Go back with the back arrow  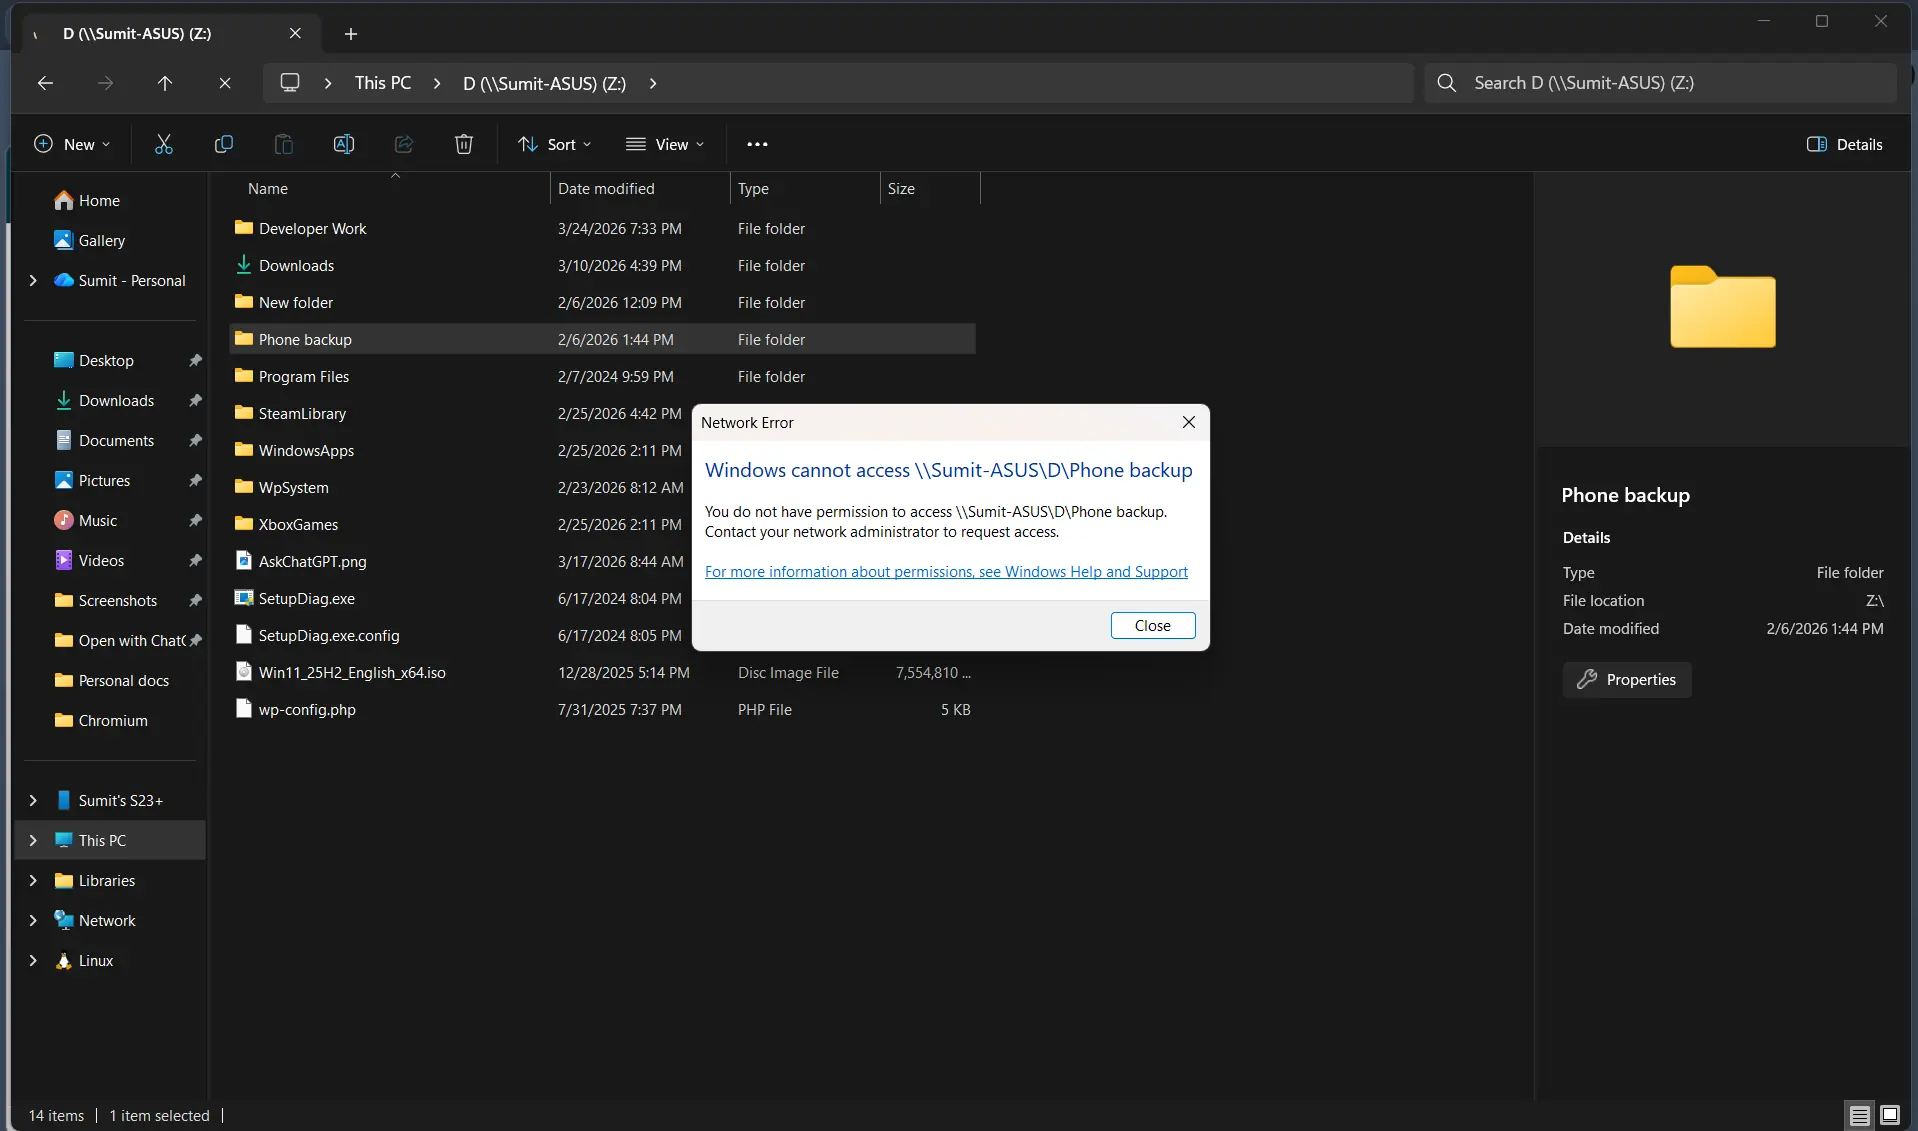45,83
